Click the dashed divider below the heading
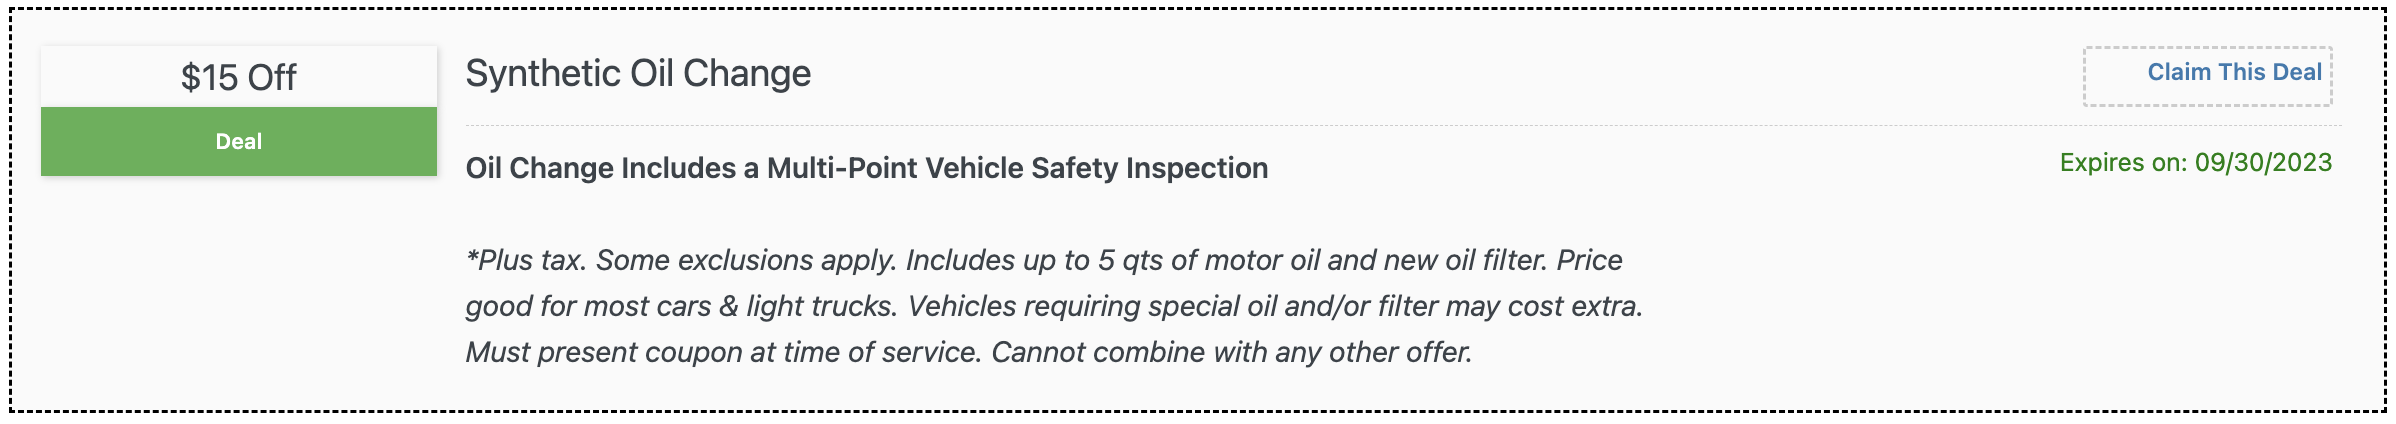2396x424 pixels. pyautogui.click(x=1403, y=126)
